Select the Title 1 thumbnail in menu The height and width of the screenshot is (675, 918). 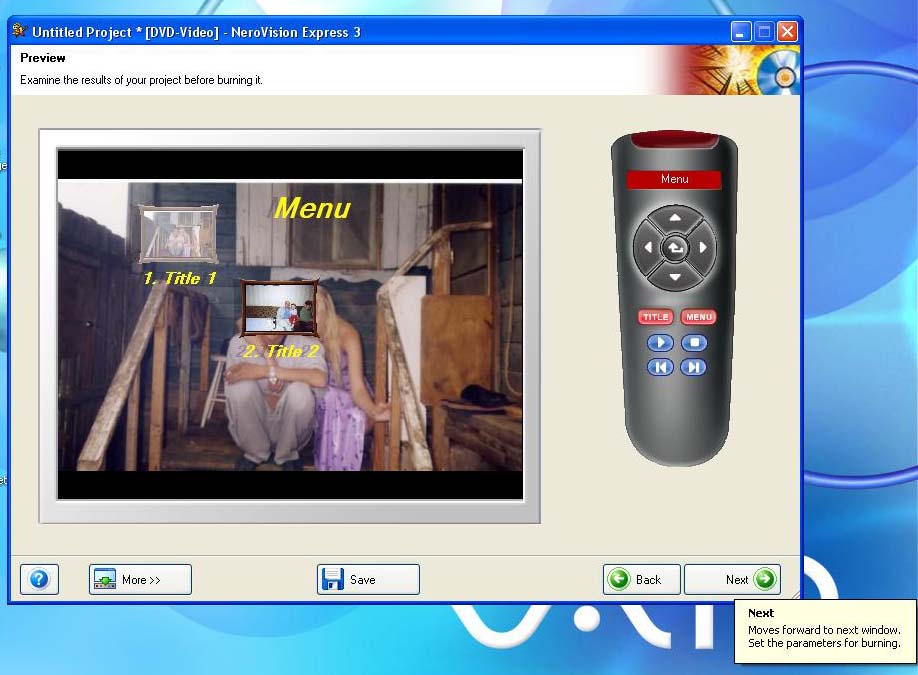coord(179,233)
